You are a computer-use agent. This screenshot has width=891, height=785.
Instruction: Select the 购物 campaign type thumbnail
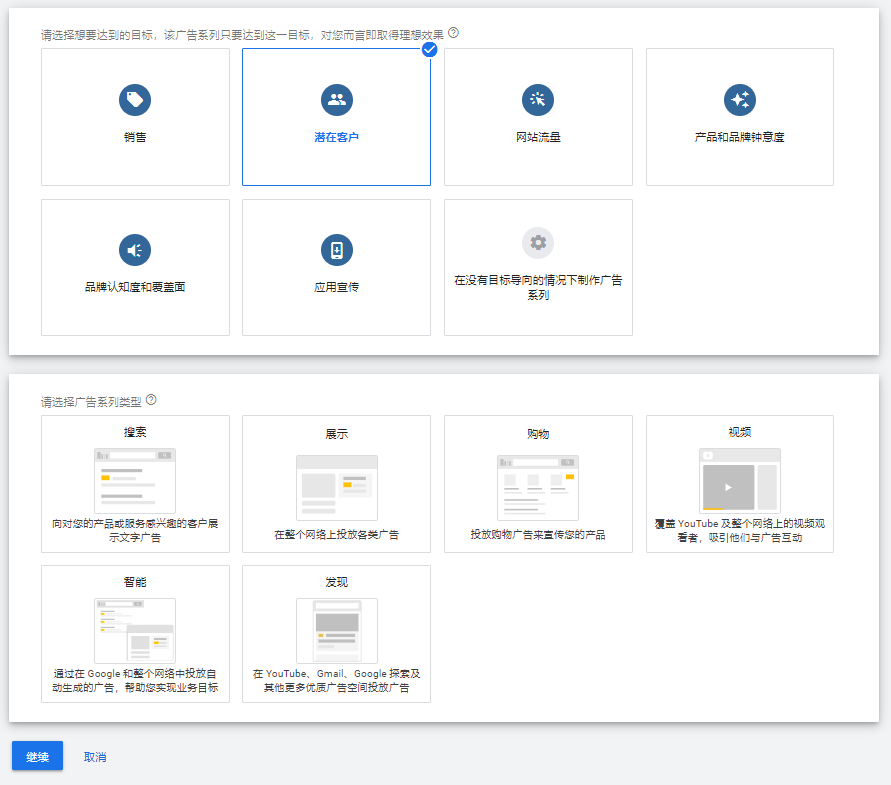(x=538, y=488)
